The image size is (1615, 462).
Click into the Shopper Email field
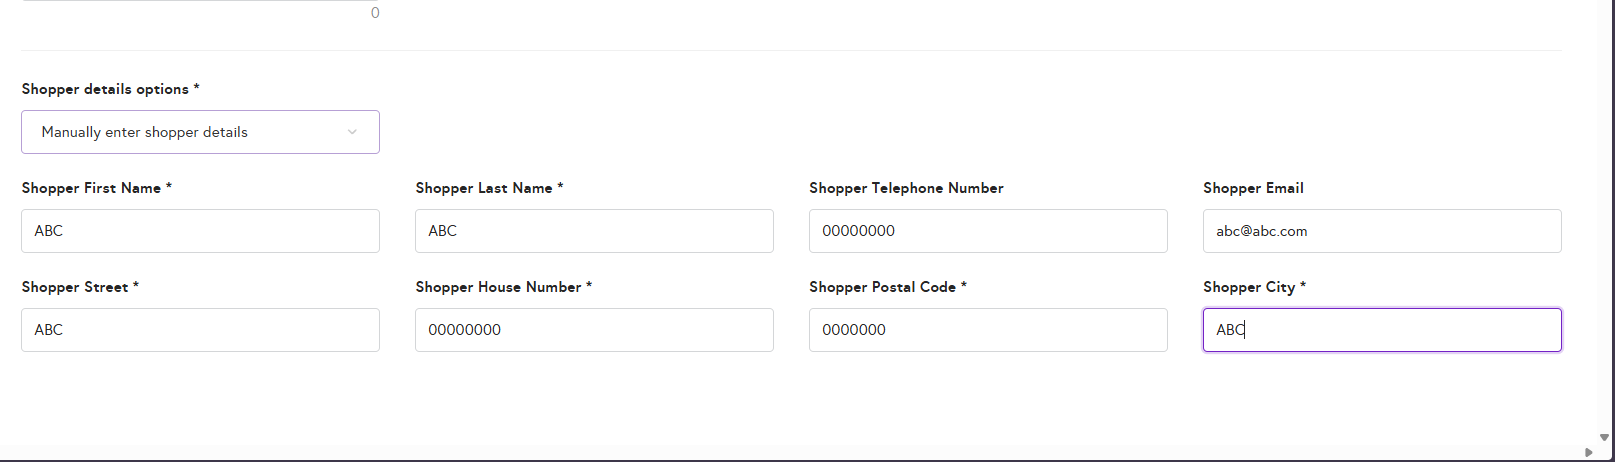click(1382, 231)
